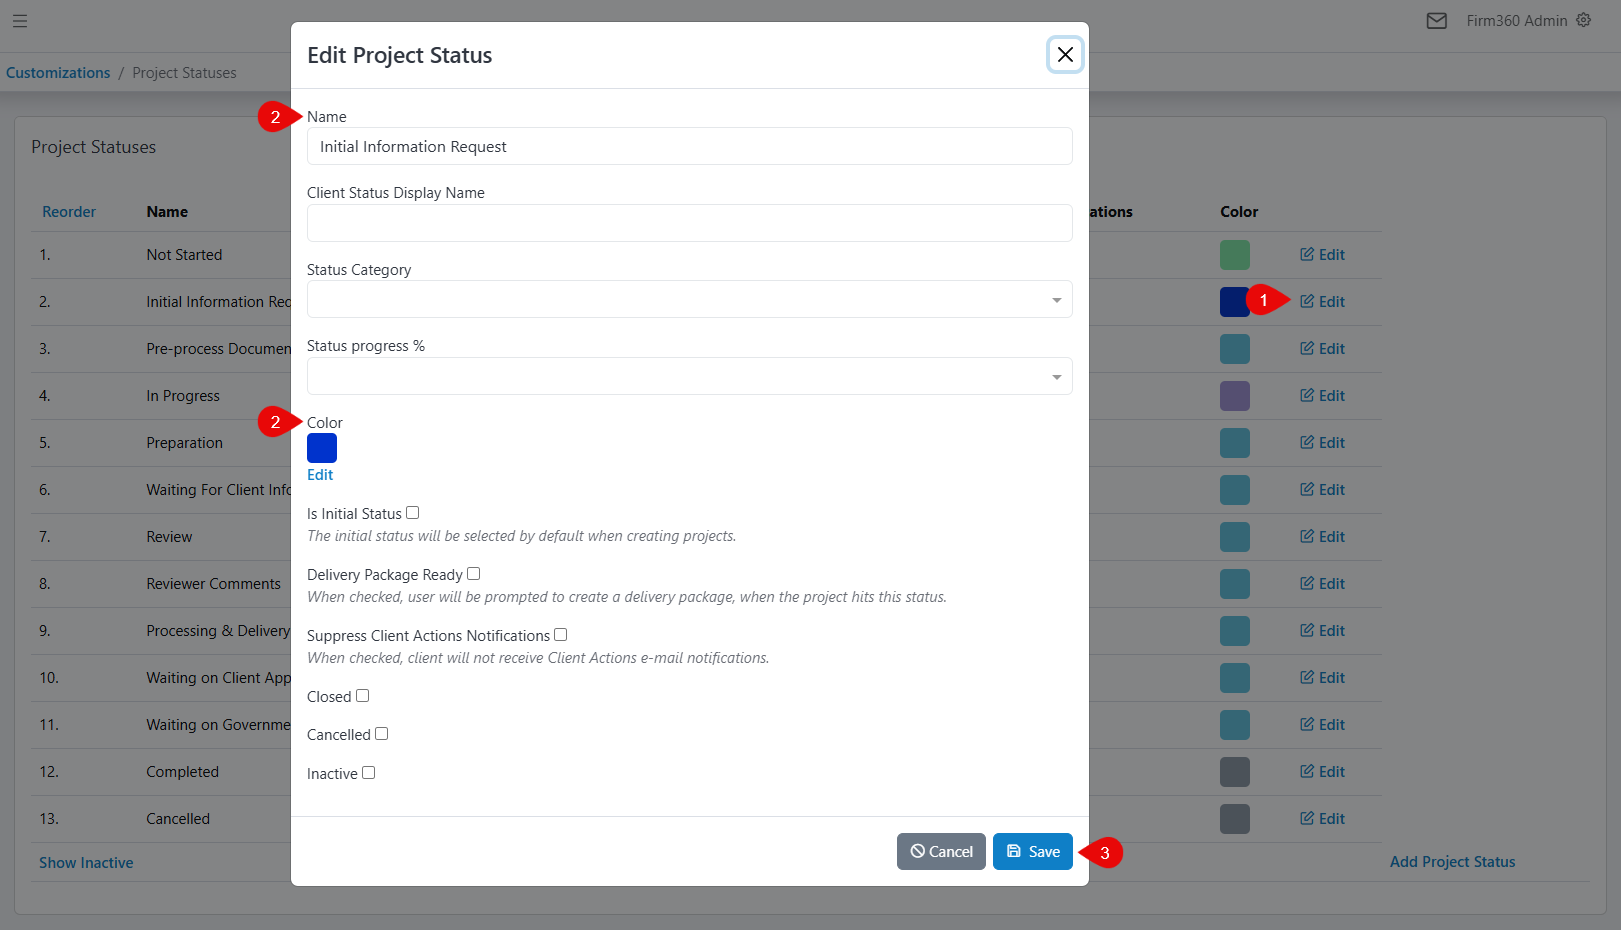Image resolution: width=1621 pixels, height=930 pixels.
Task: Check the Delivery Package Ready option
Action: (x=473, y=573)
